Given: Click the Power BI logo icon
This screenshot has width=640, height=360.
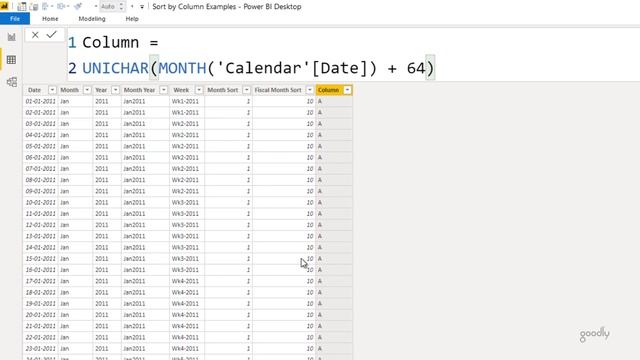Looking at the screenshot, I should (x=4, y=6).
